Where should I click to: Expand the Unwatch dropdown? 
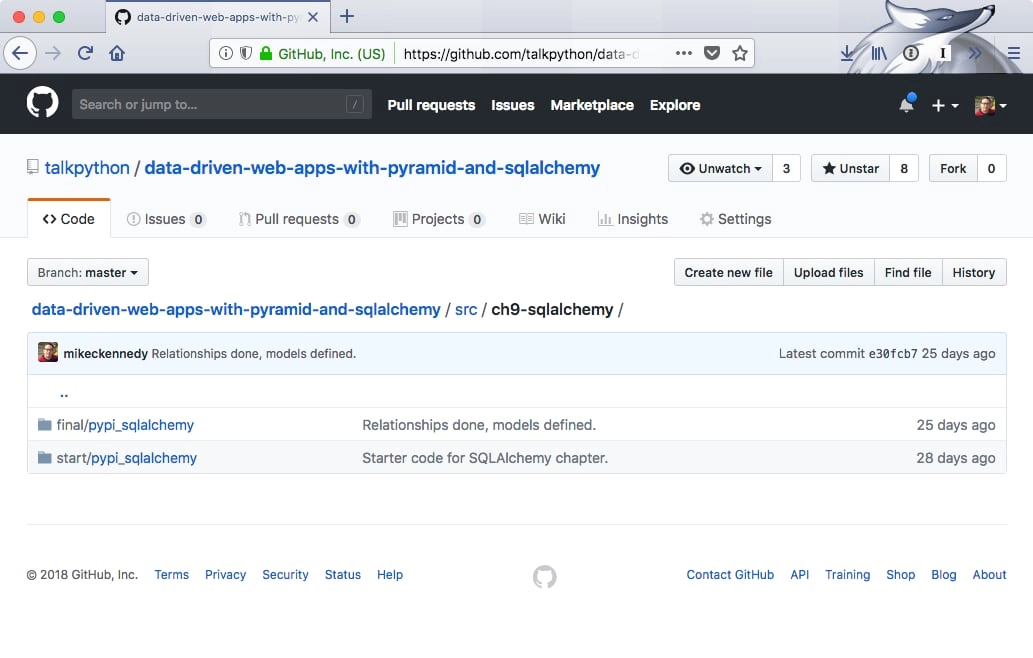point(720,168)
